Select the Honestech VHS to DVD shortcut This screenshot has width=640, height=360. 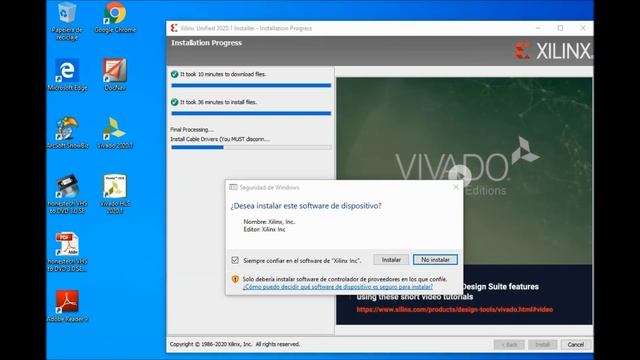coord(67,194)
